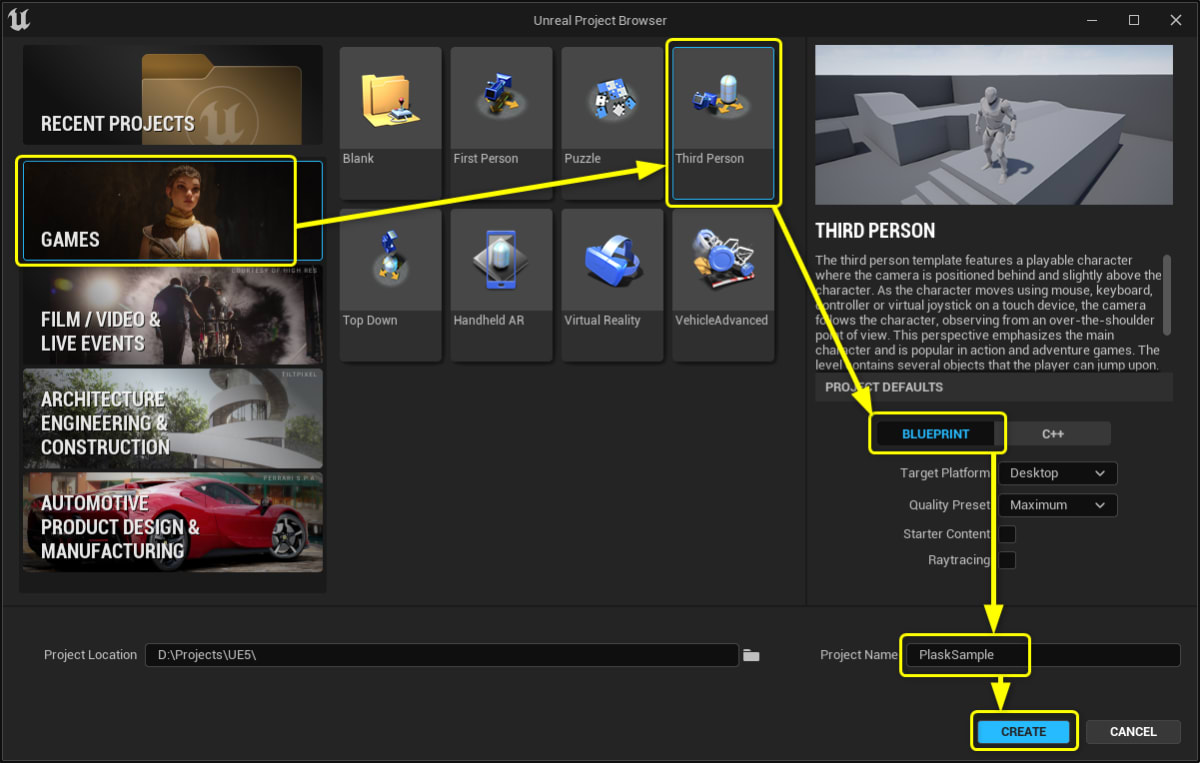Open the Target Platform dropdown

(x=1057, y=473)
